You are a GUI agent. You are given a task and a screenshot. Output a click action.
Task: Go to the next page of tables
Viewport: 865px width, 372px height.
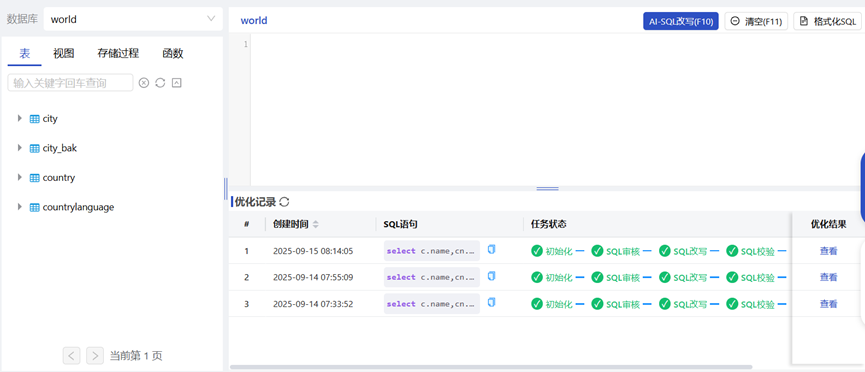[95, 356]
